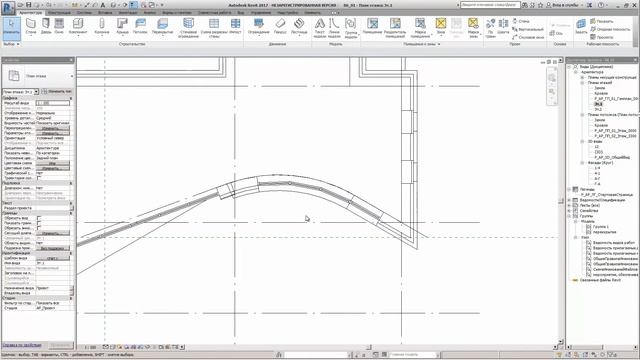Select the Roof (Крыша) tool

click(122, 27)
